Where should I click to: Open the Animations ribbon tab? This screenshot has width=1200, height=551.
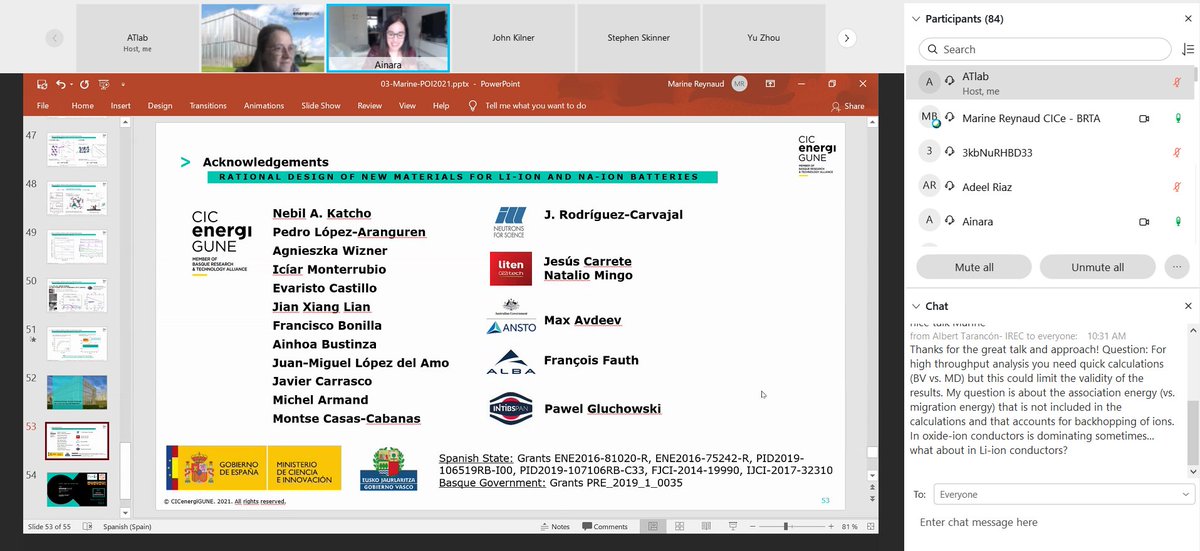click(x=264, y=106)
